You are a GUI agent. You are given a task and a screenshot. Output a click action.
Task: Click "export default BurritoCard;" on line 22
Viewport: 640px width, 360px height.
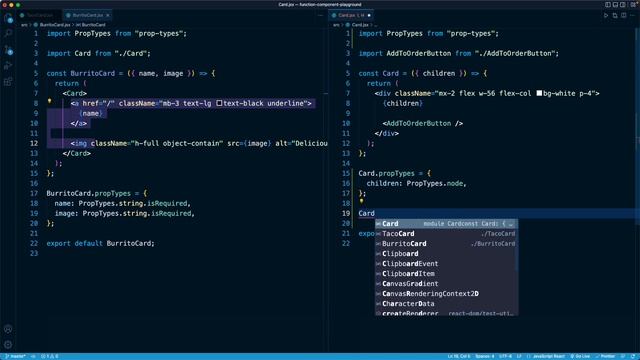click(100, 243)
